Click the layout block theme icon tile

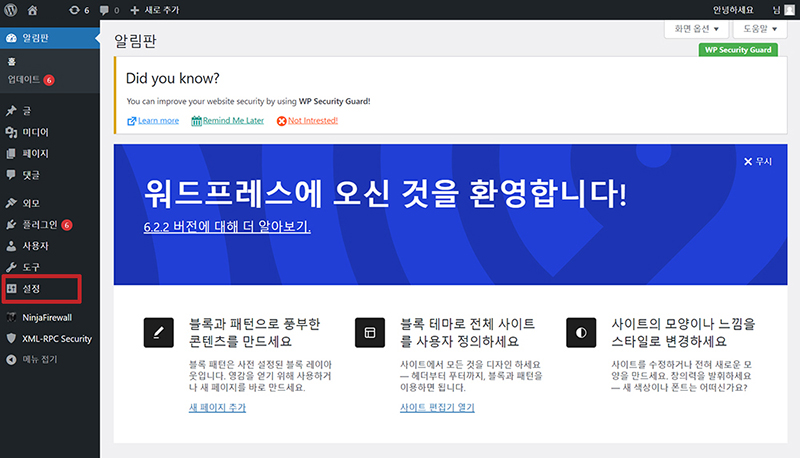click(370, 333)
